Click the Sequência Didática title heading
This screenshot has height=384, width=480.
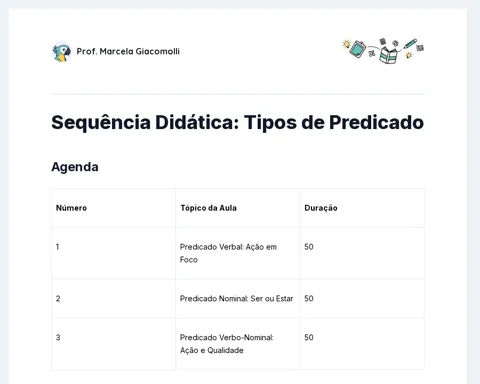coord(237,122)
